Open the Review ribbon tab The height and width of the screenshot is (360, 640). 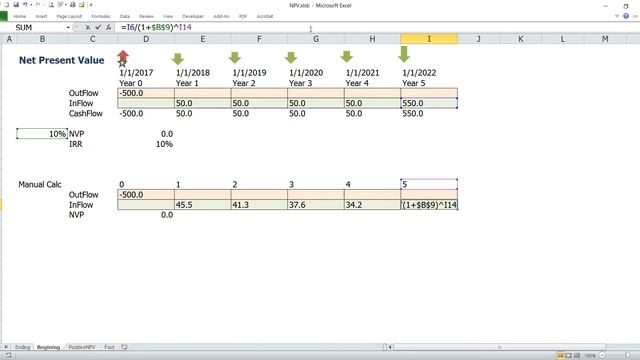(x=146, y=16)
